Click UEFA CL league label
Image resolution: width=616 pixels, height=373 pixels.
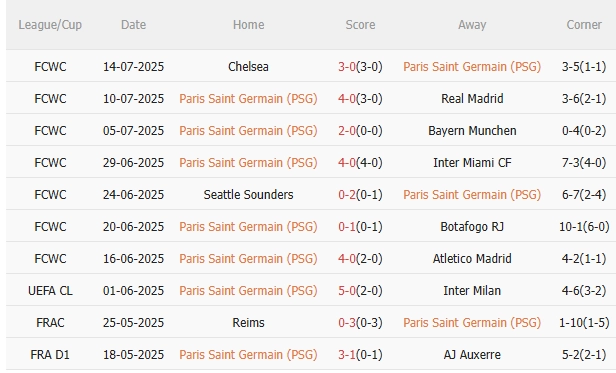point(50,290)
